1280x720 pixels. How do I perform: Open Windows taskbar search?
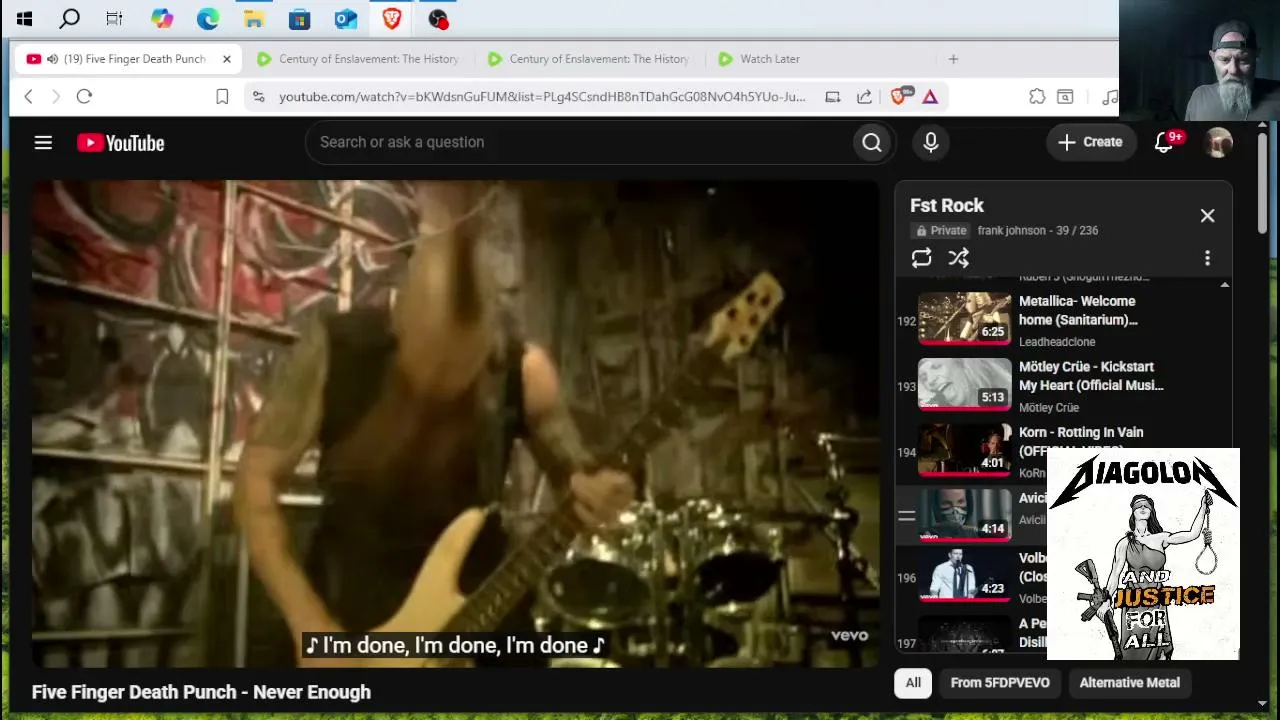coord(69,18)
